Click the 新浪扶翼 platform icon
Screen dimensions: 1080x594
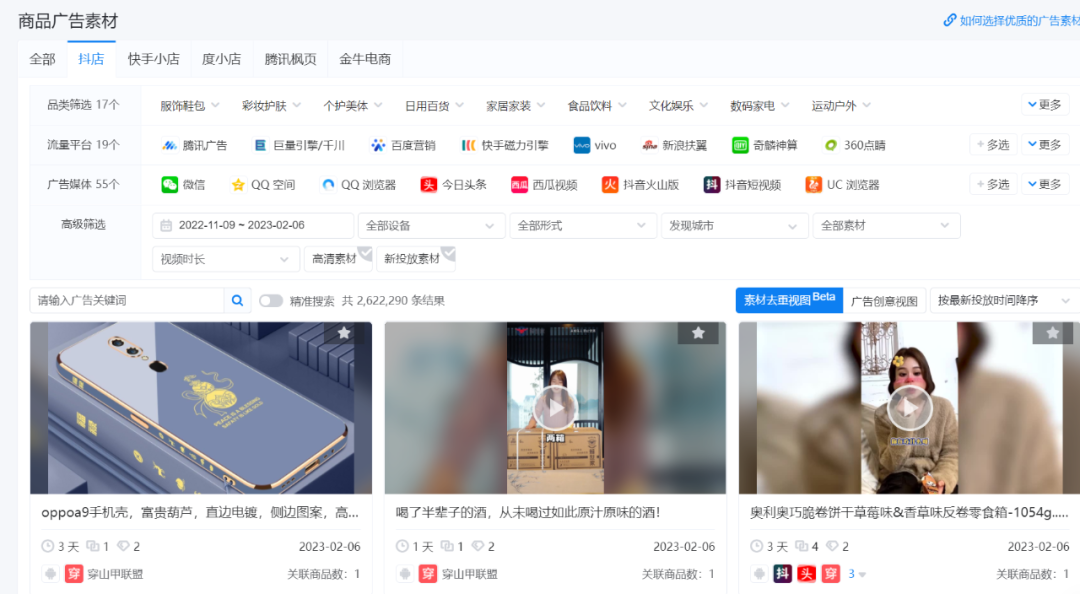pos(649,145)
